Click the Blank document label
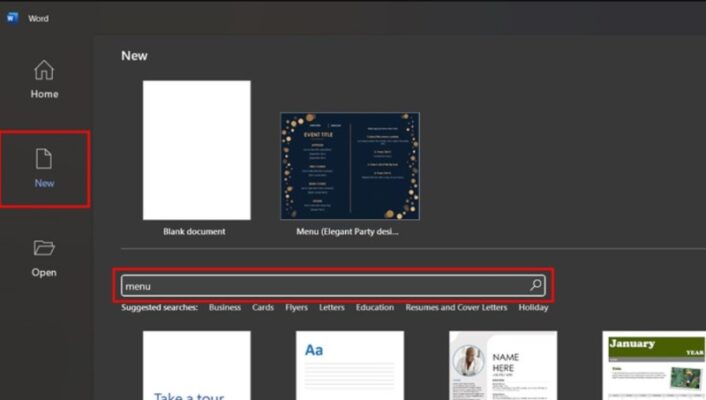Viewport: 706px width, 400px height. point(194,232)
